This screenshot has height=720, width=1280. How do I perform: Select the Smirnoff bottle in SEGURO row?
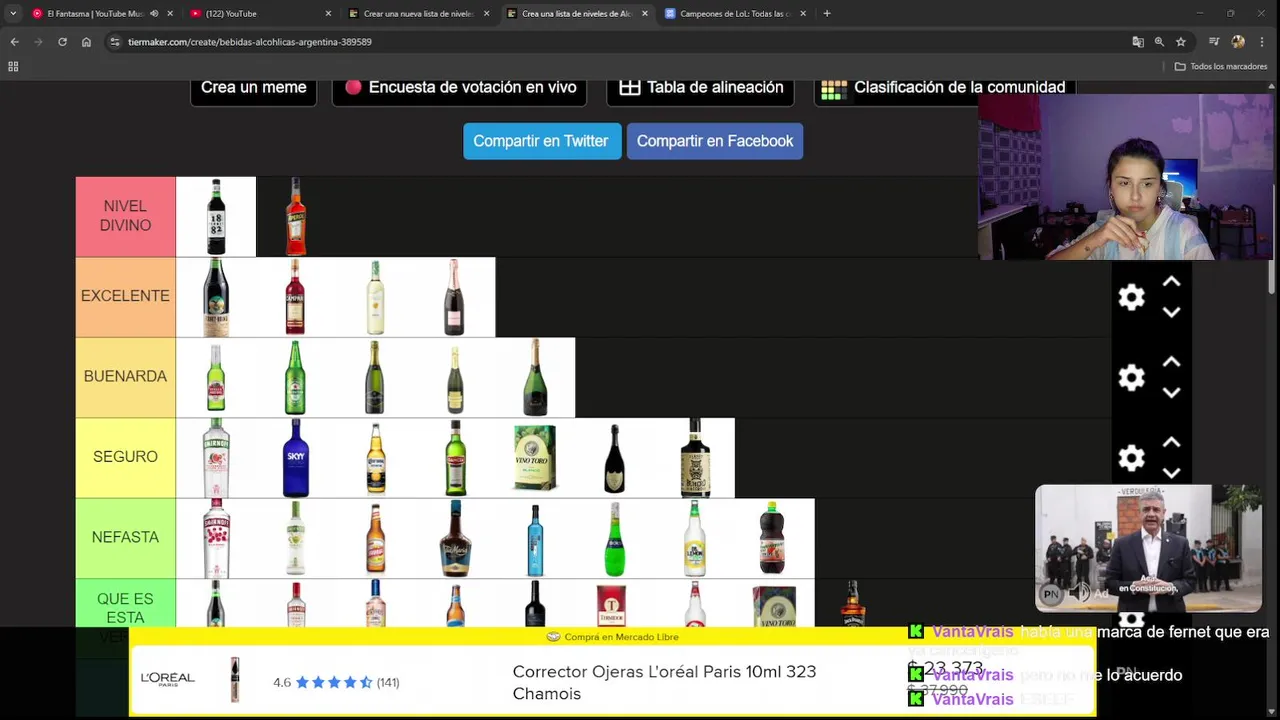[216, 457]
